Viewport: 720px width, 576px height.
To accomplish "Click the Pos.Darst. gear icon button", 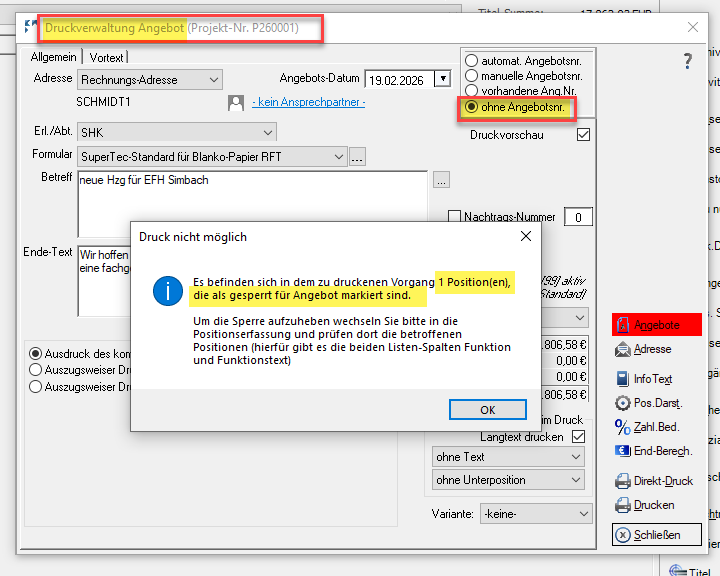I will [x=649, y=403].
